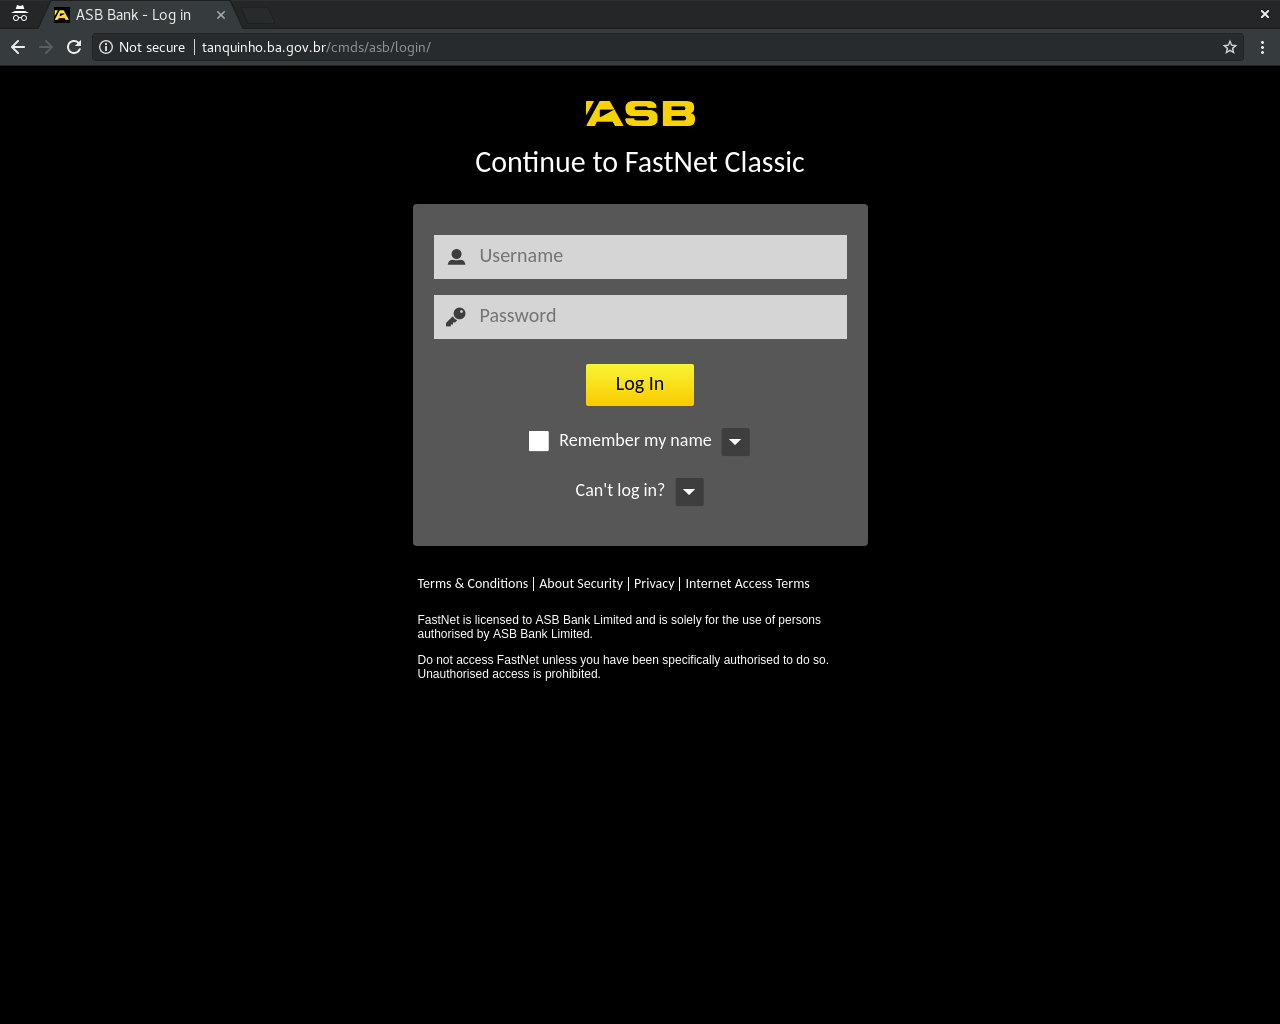Reload the page with the refresh icon
Image resolution: width=1280 pixels, height=1024 pixels.
coord(74,47)
